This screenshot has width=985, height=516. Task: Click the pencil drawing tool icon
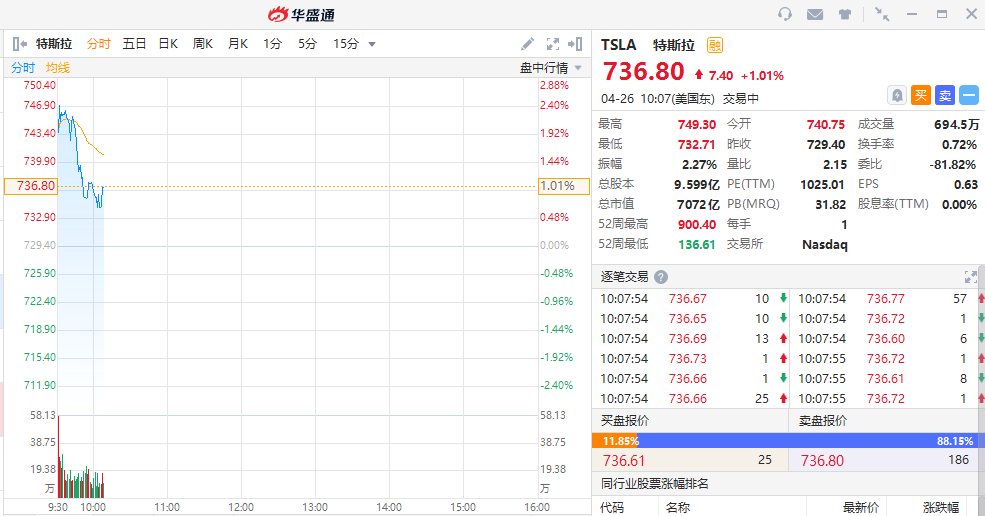(x=528, y=44)
